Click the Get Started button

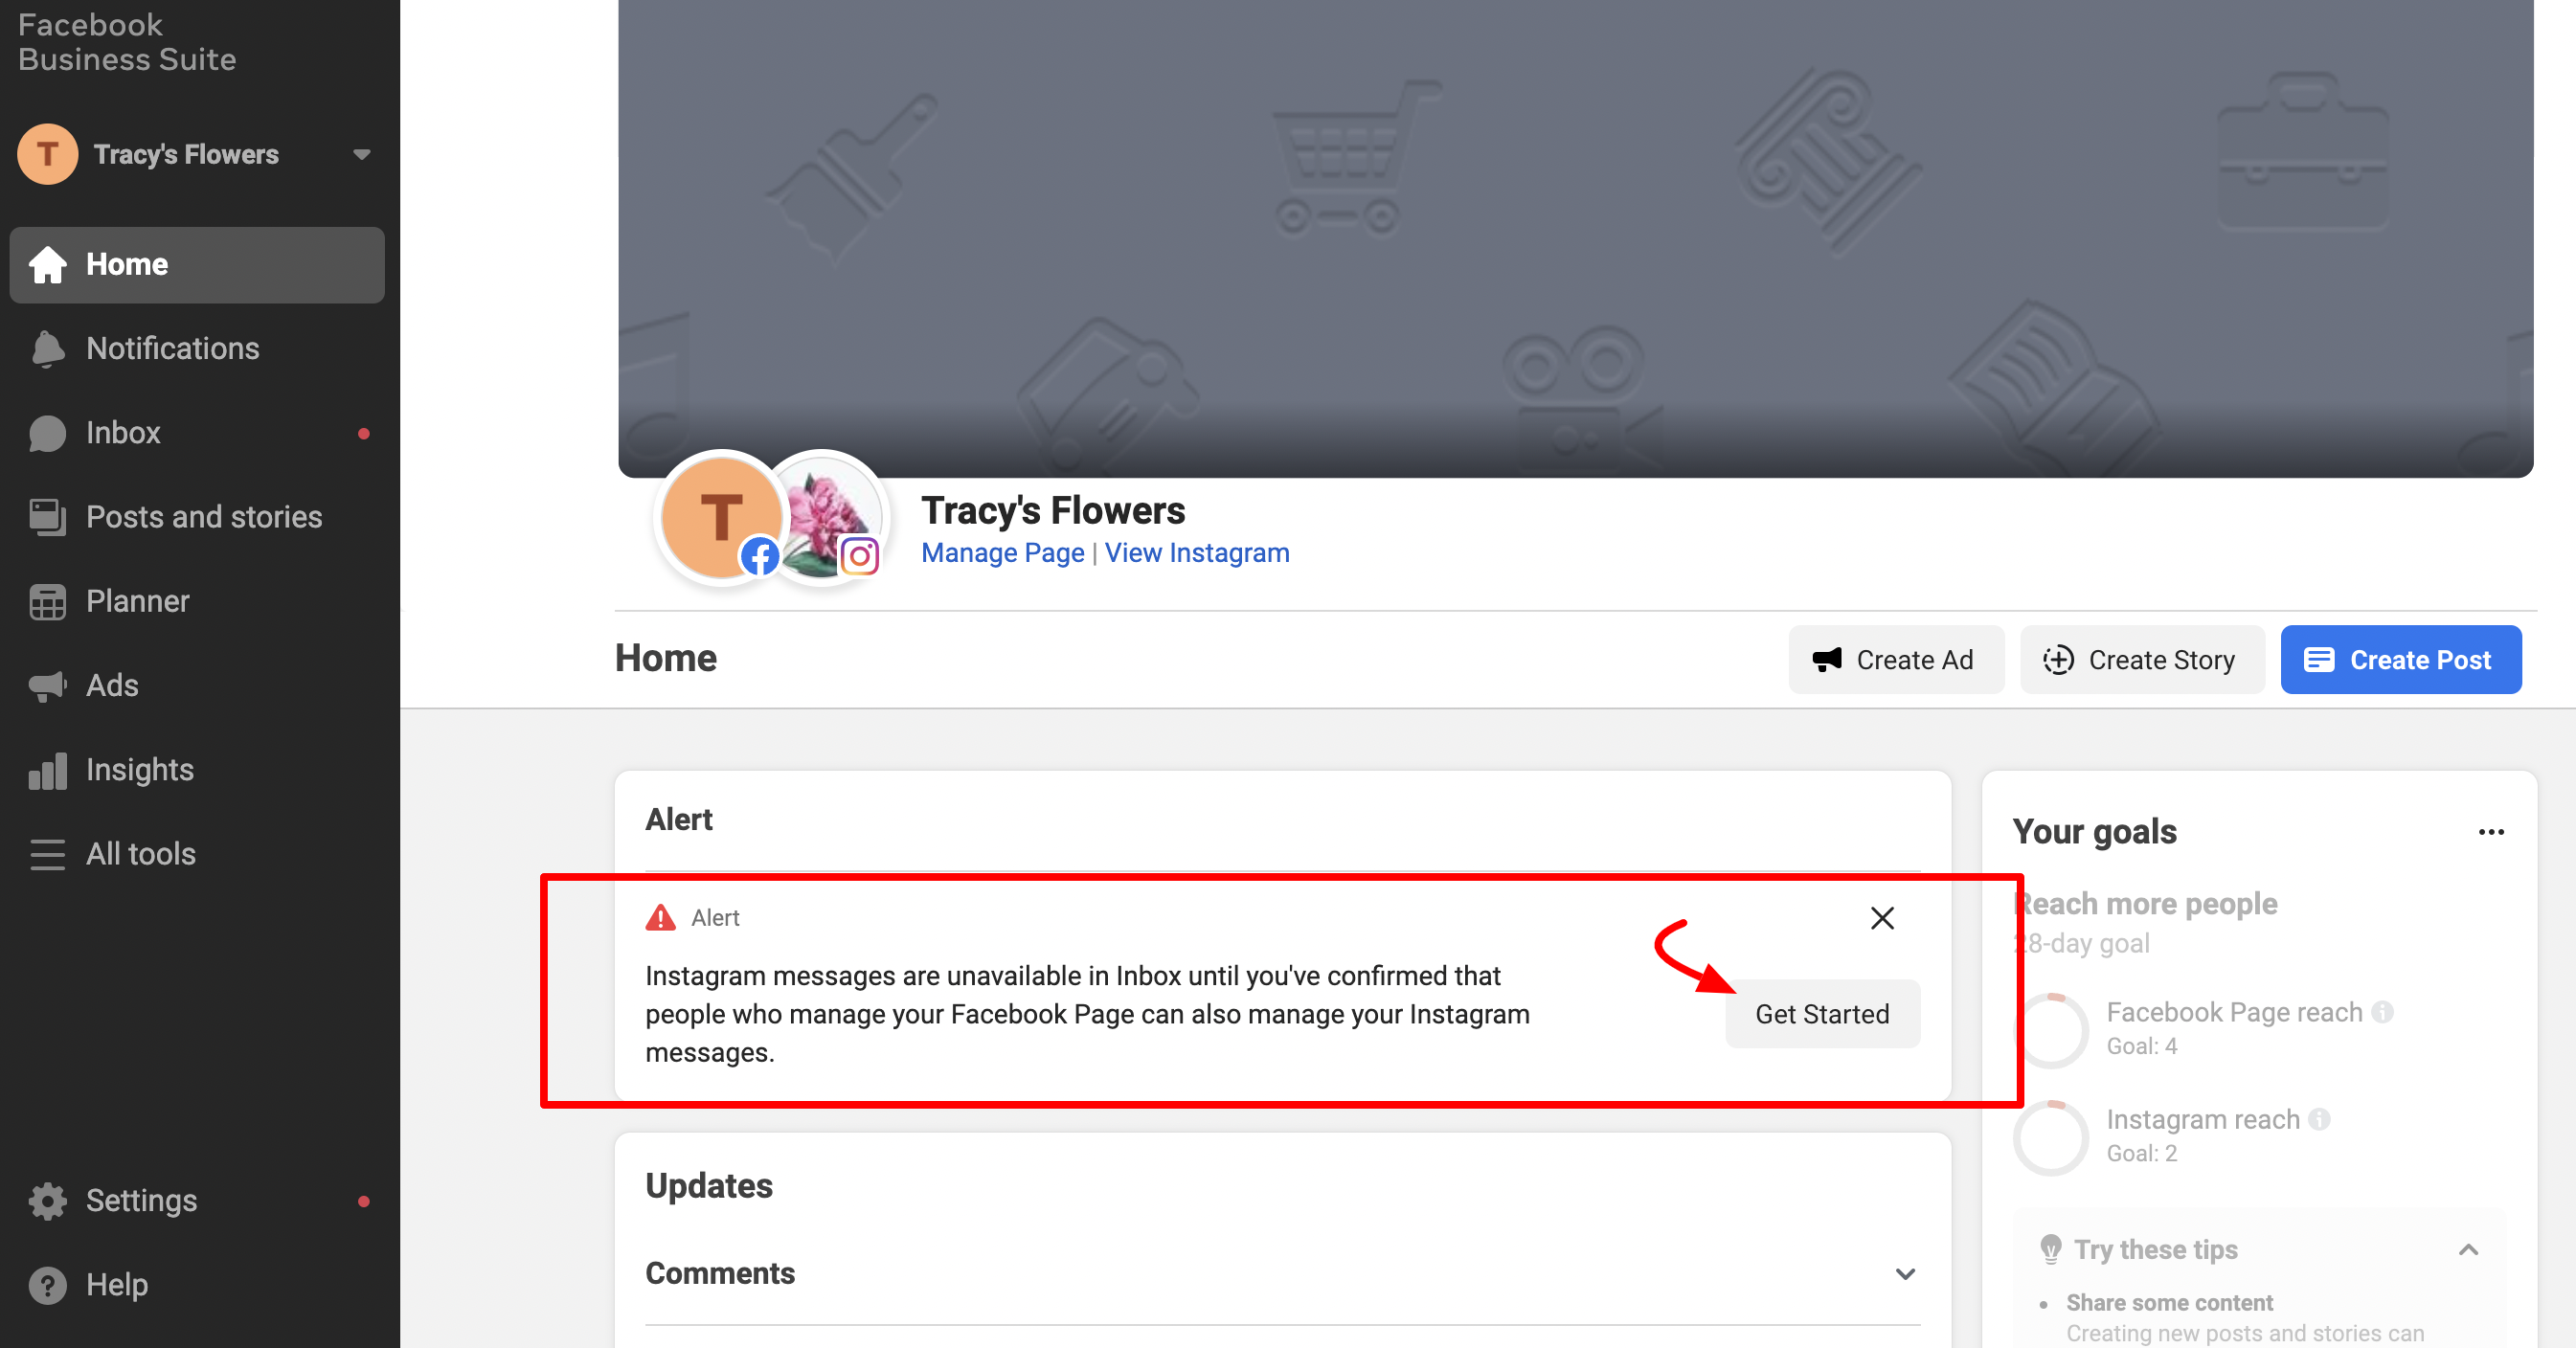point(1822,1014)
